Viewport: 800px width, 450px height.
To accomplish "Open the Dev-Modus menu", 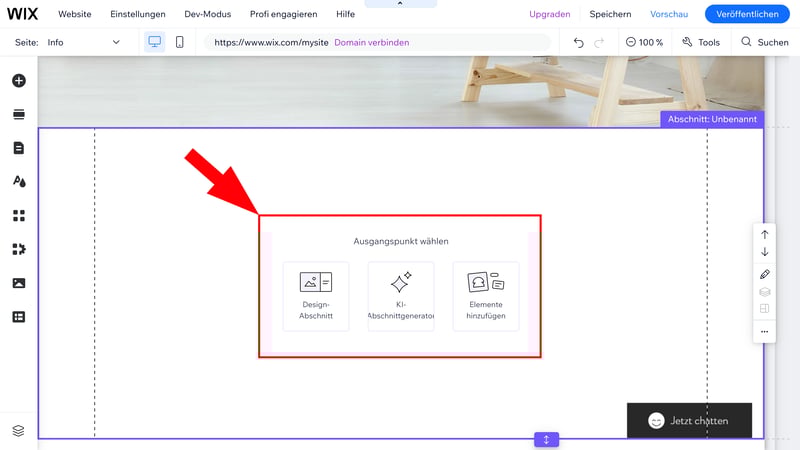I will pyautogui.click(x=208, y=14).
